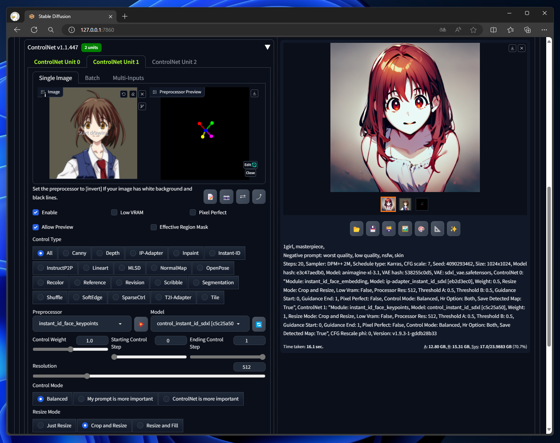This screenshot has width=560, height=443.
Task: Send the image to img2img tab
Action: tap(405, 229)
